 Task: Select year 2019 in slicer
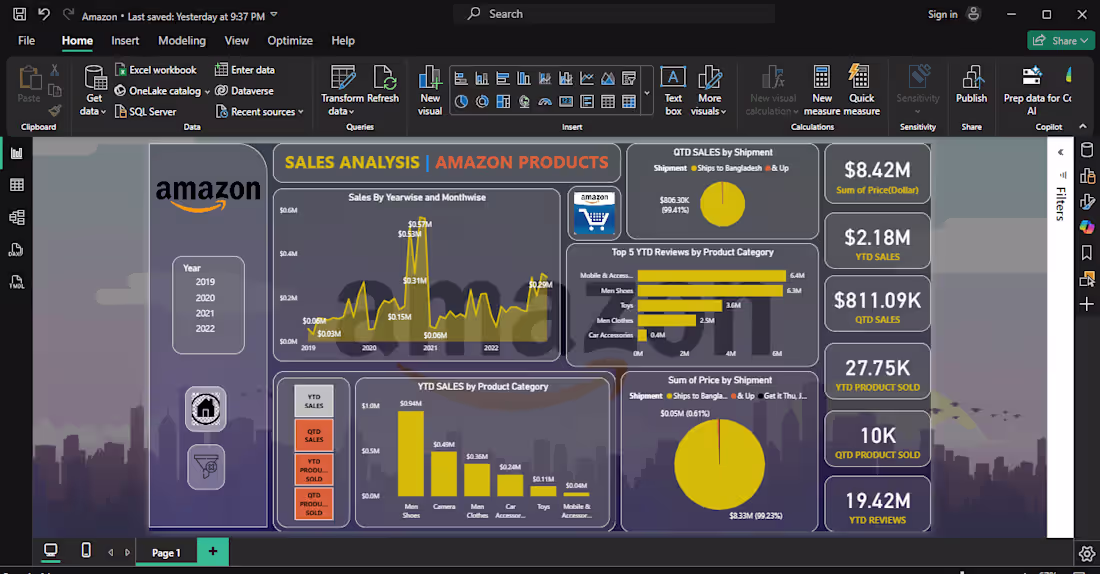205,282
